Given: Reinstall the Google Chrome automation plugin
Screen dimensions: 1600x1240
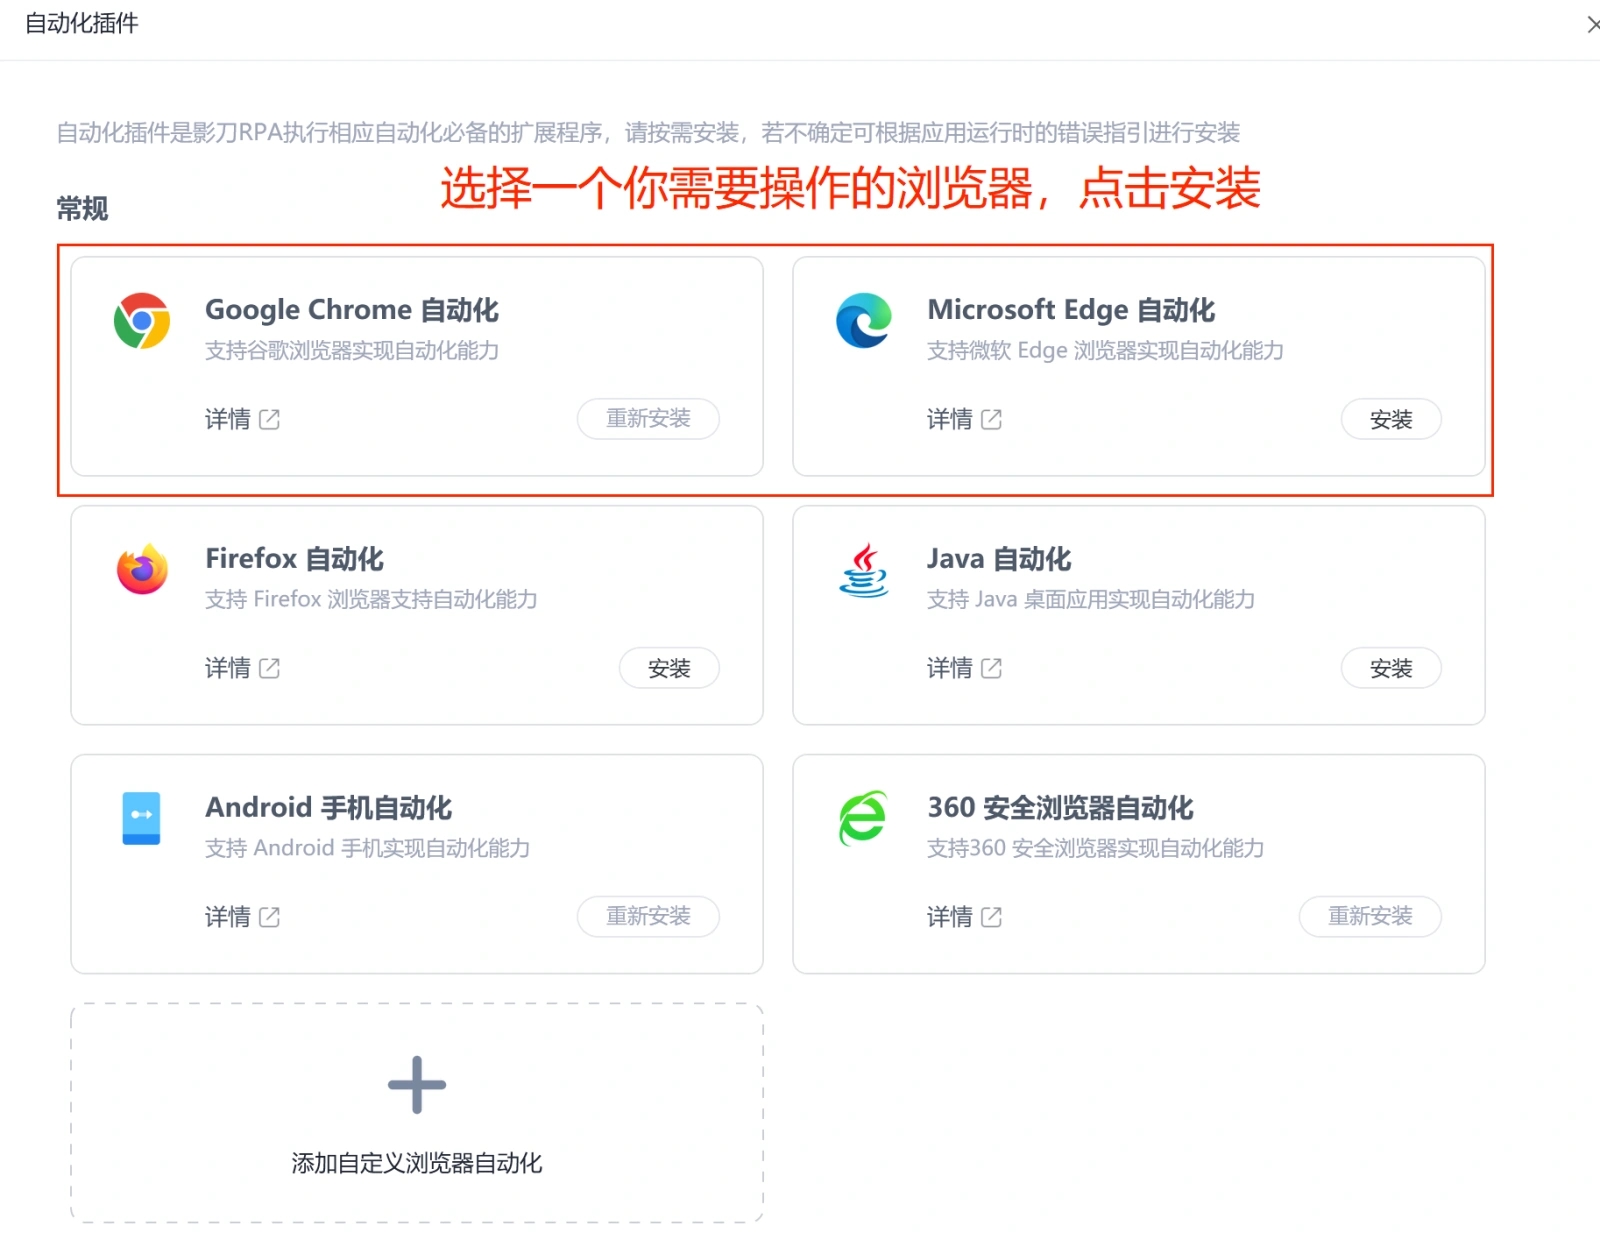Looking at the screenshot, I should tap(648, 419).
